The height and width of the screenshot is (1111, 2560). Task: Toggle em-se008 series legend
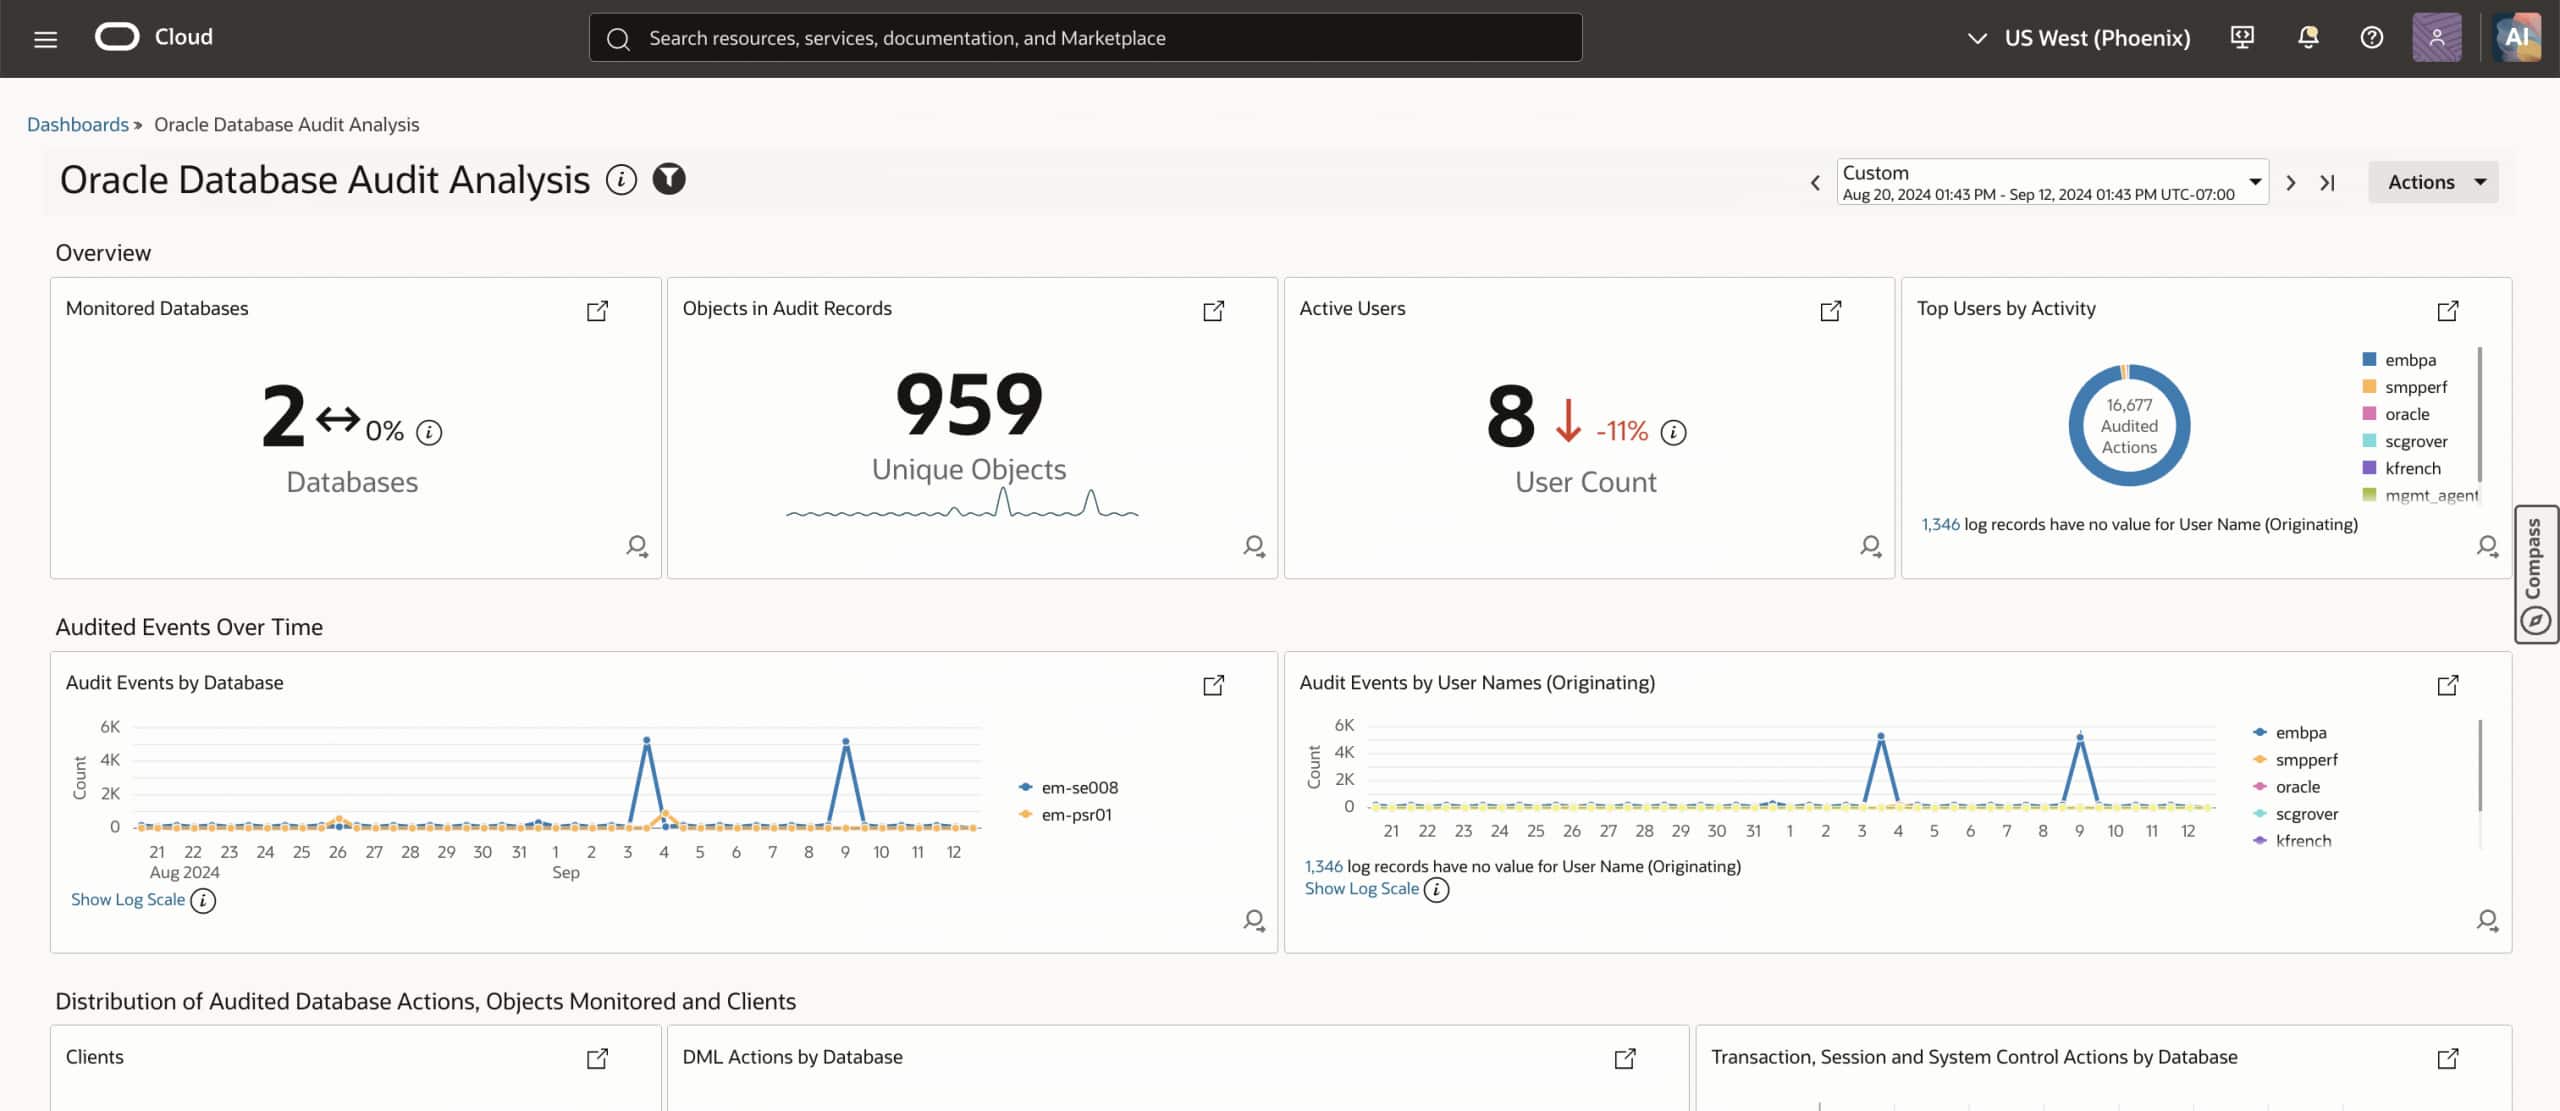(x=1068, y=788)
